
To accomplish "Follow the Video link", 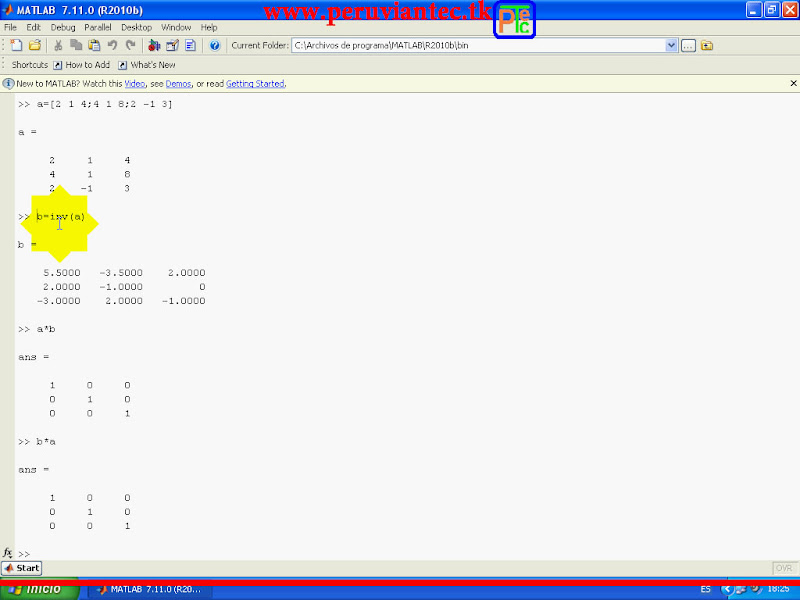I will 135,84.
